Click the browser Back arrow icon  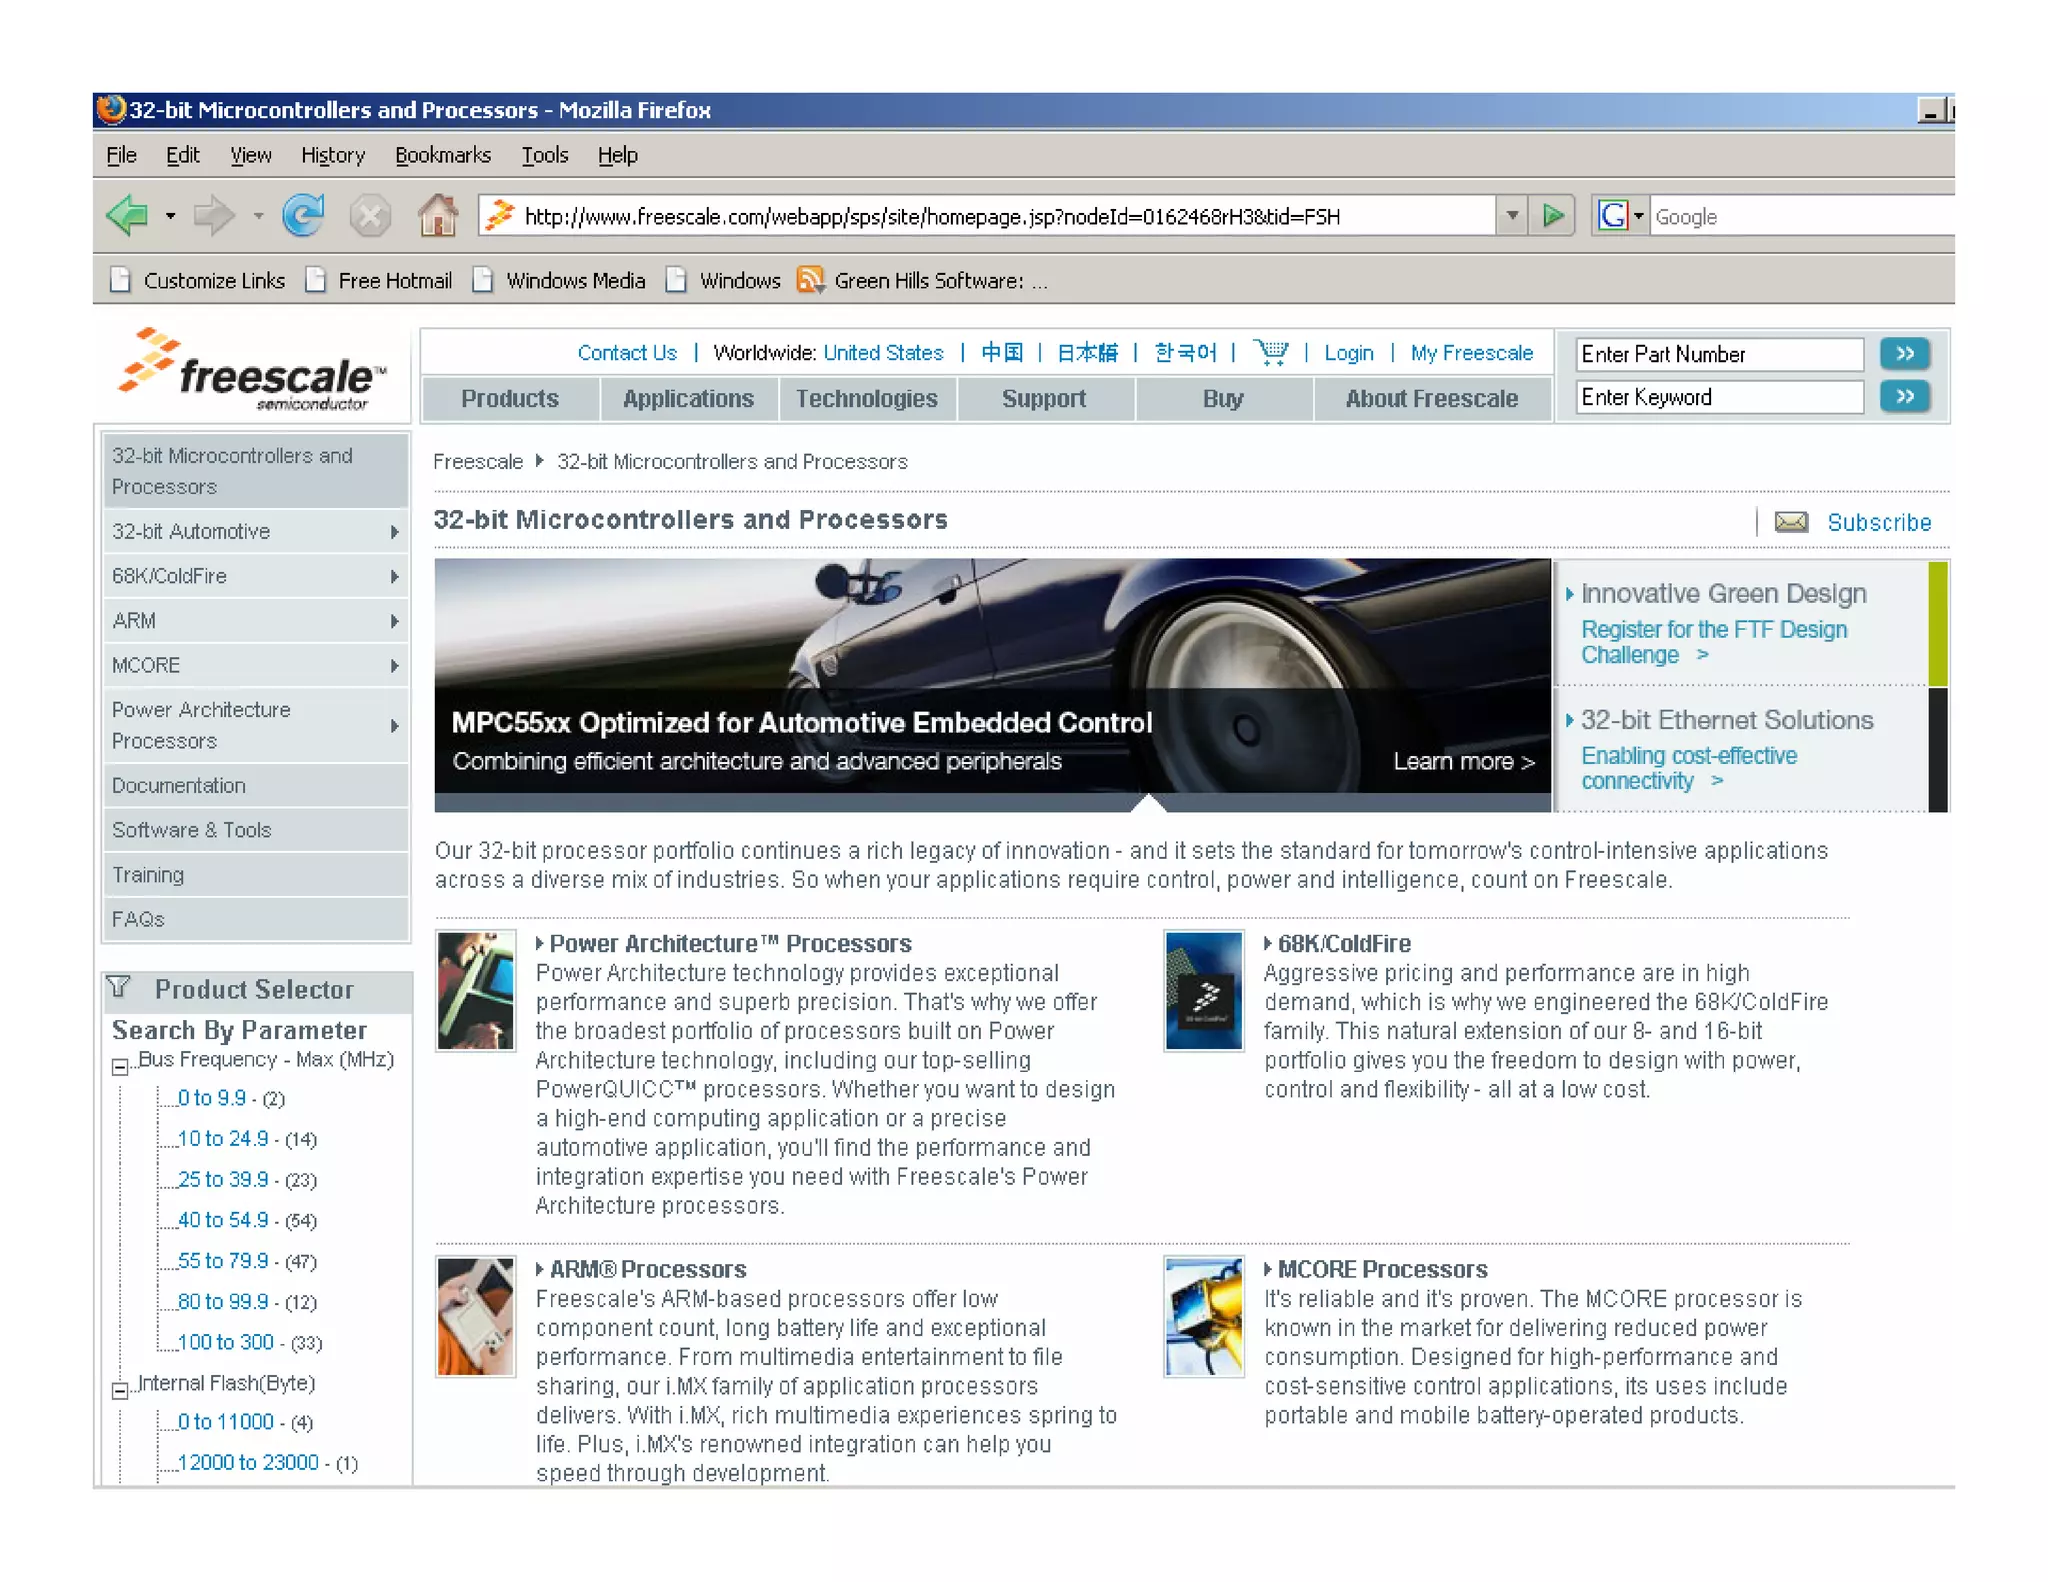128,216
